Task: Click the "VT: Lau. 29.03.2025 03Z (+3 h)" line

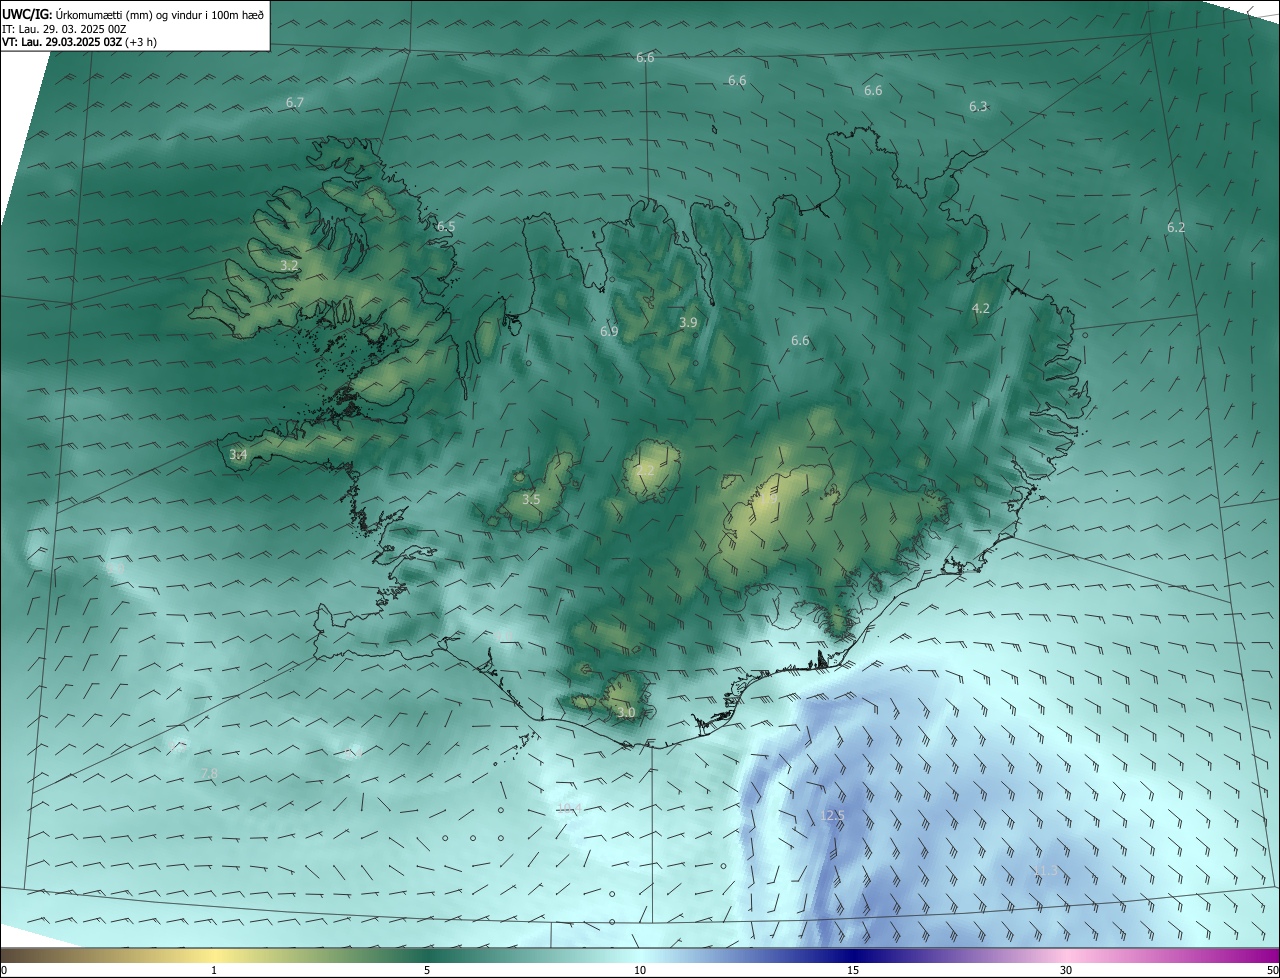Action: [80, 42]
